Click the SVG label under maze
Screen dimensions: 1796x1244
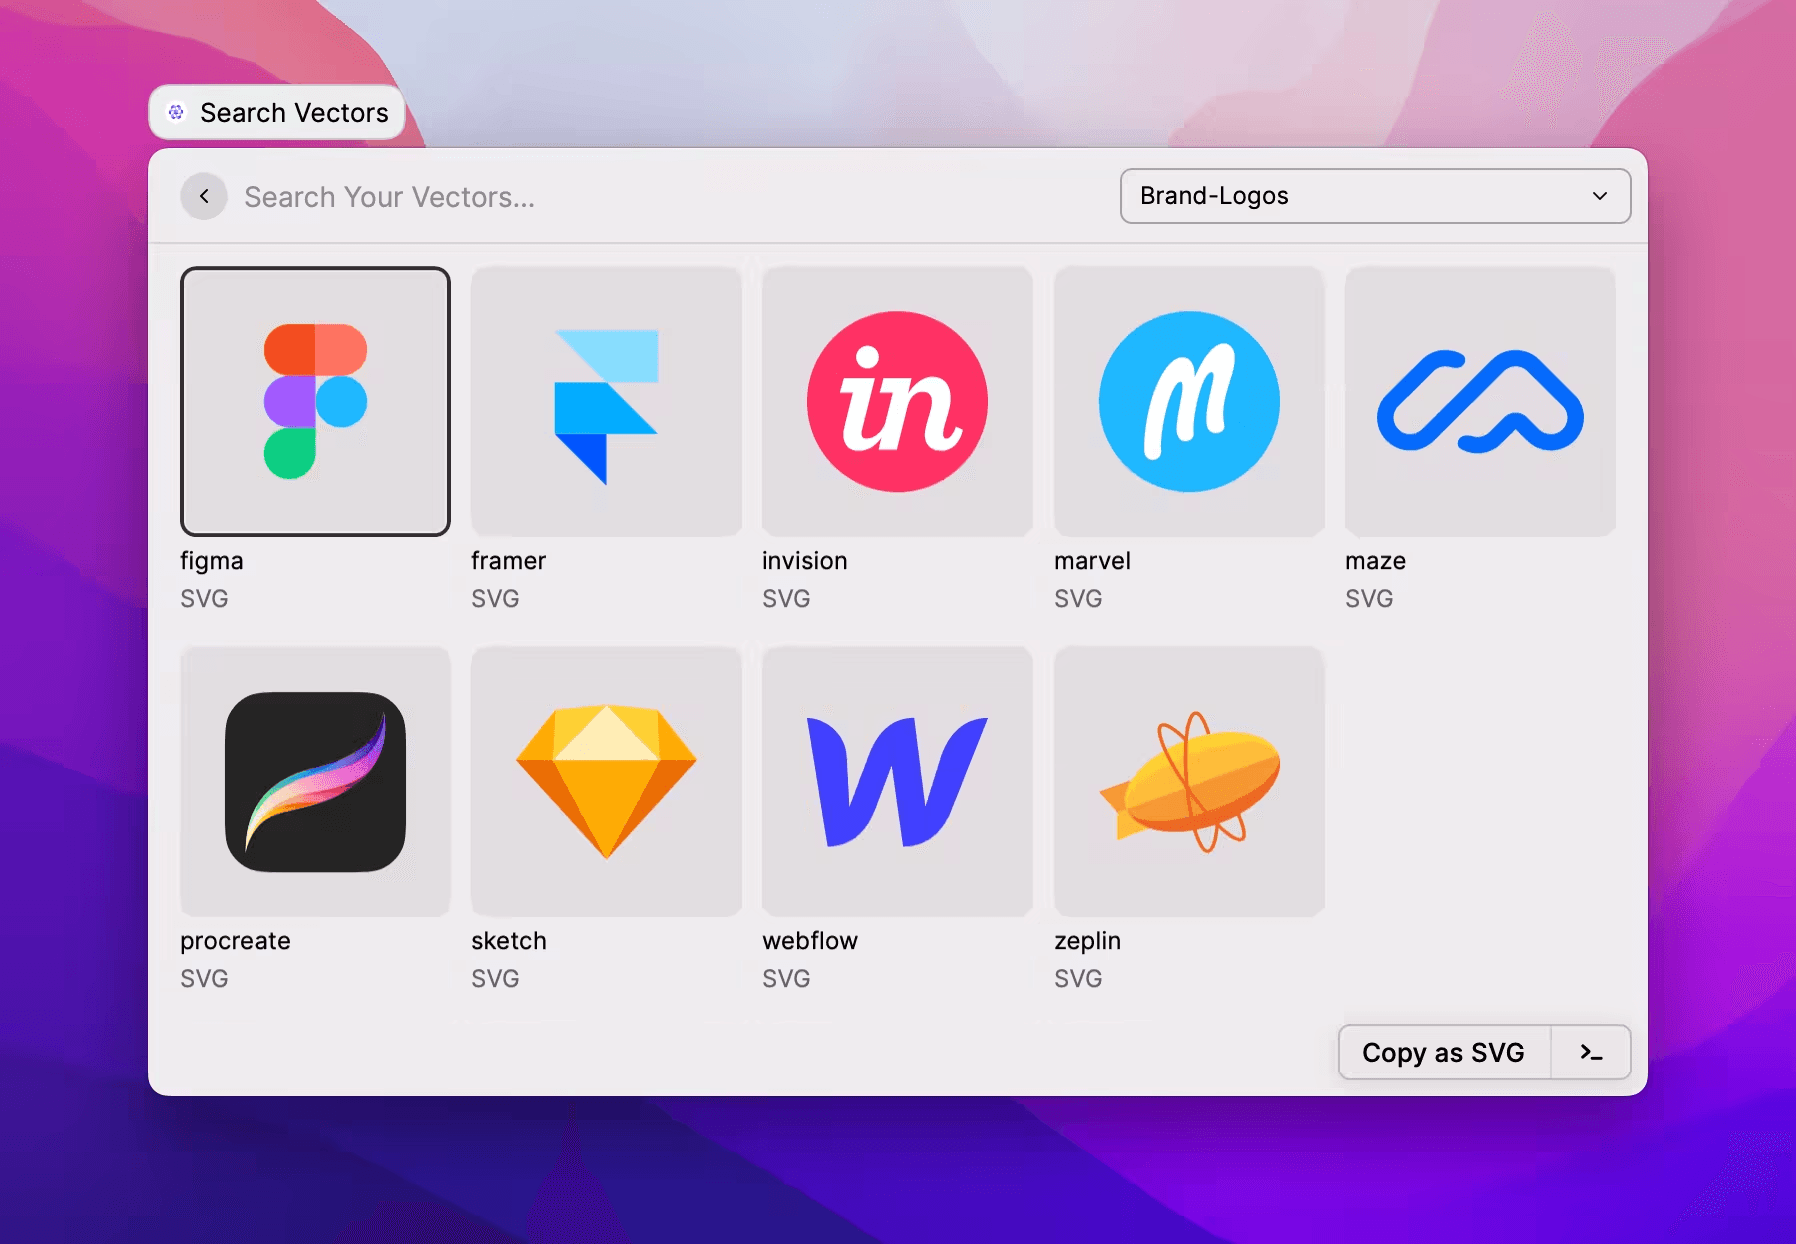(1369, 599)
